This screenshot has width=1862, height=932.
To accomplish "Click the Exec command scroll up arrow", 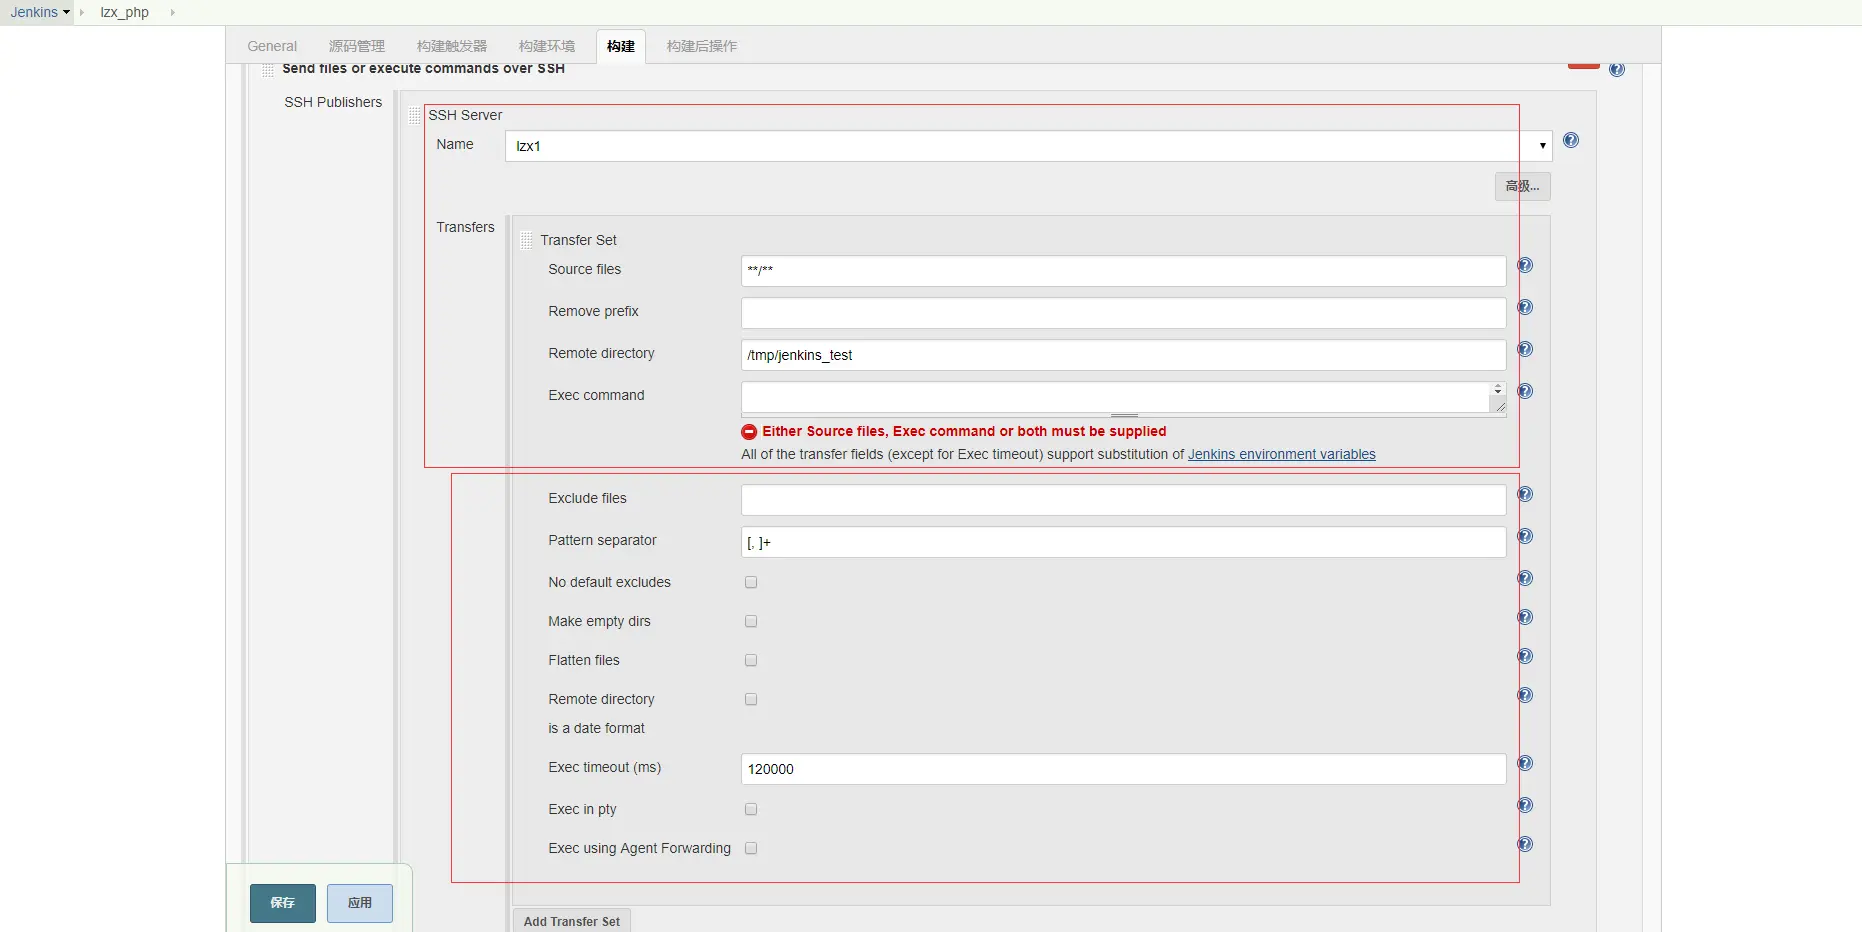I will pos(1498,386).
